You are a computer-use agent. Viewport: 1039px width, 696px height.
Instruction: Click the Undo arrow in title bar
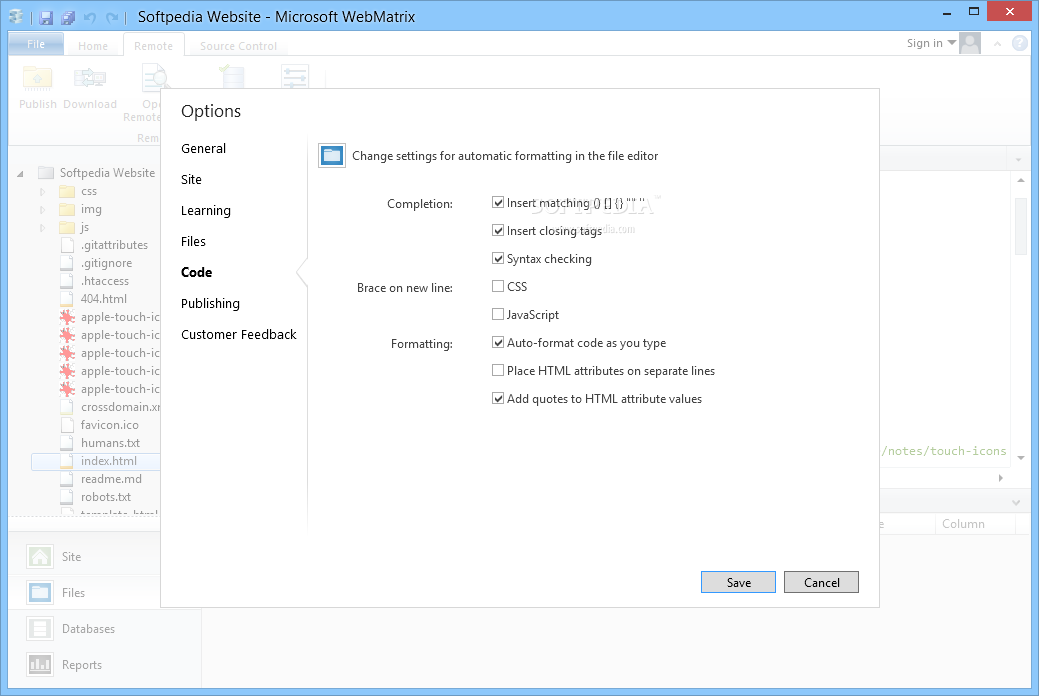point(90,17)
